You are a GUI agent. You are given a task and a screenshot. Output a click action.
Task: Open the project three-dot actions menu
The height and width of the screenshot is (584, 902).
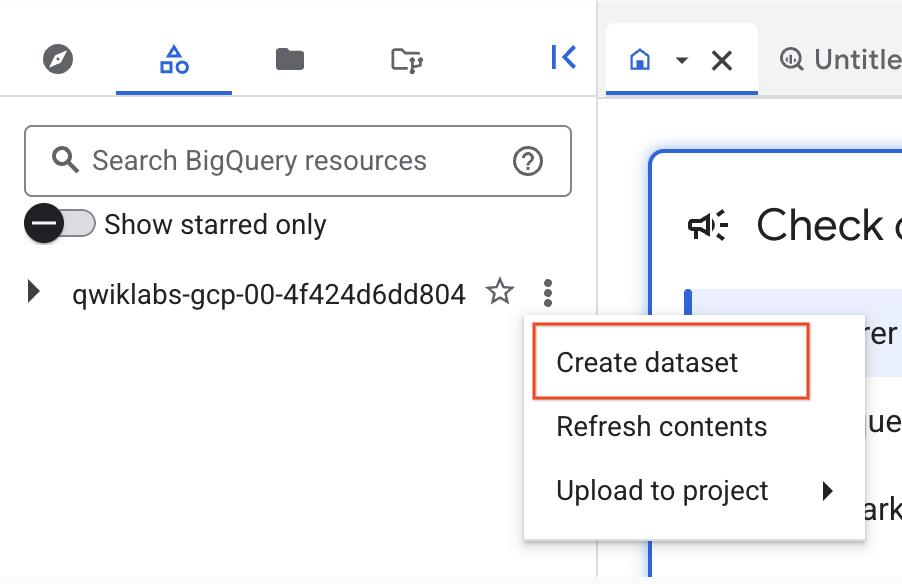pos(548,293)
